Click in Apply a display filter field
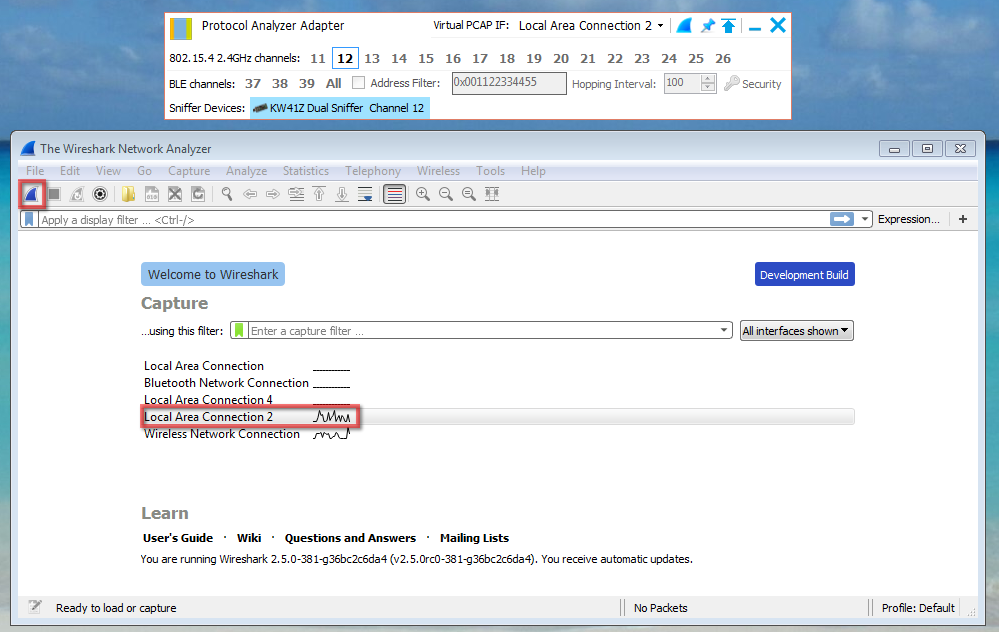Viewport: 999px width, 632px height. (433, 220)
